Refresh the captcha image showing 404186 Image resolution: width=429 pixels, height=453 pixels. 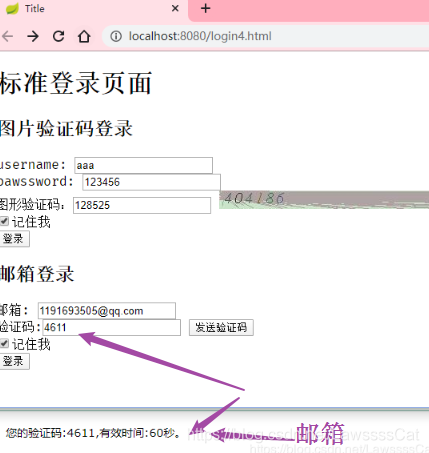point(324,200)
